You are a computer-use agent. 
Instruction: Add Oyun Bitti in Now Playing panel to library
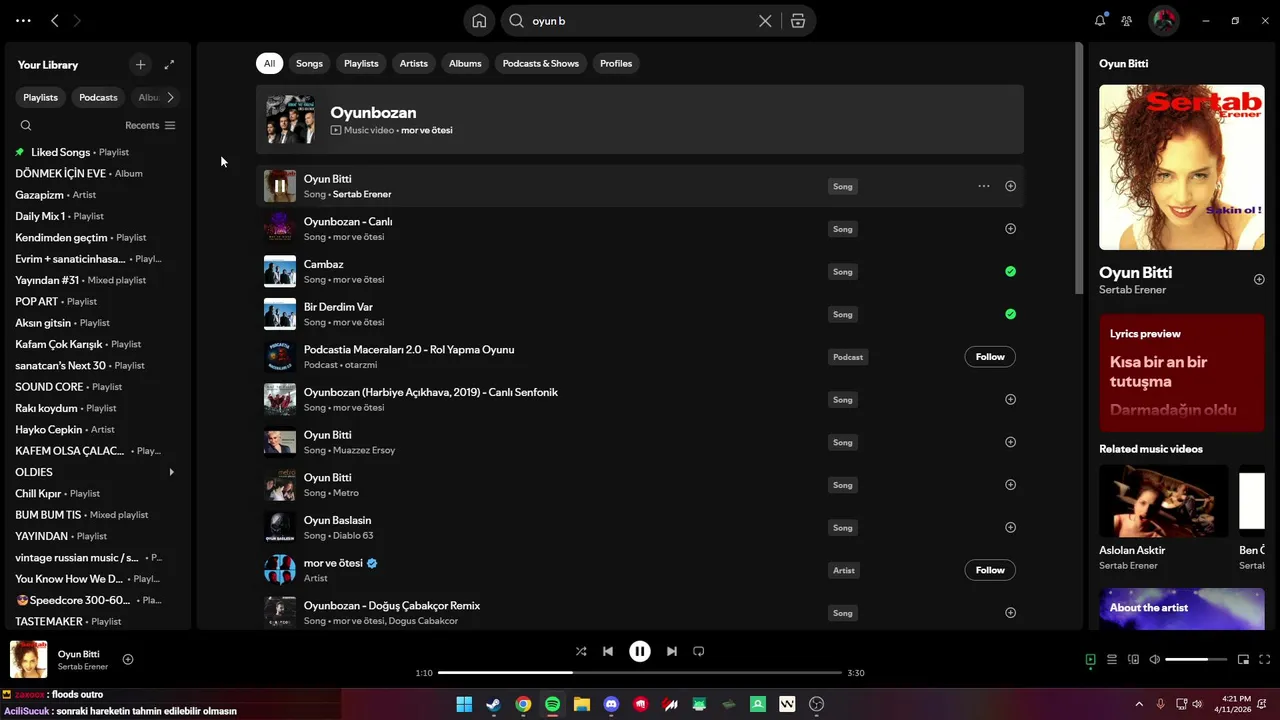(x=1259, y=280)
